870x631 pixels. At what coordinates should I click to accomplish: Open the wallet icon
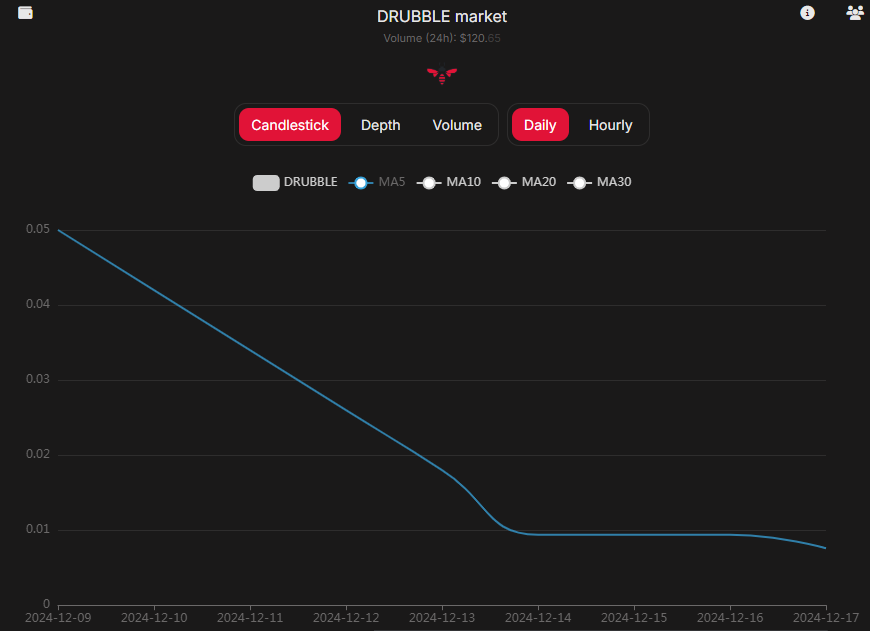point(26,13)
